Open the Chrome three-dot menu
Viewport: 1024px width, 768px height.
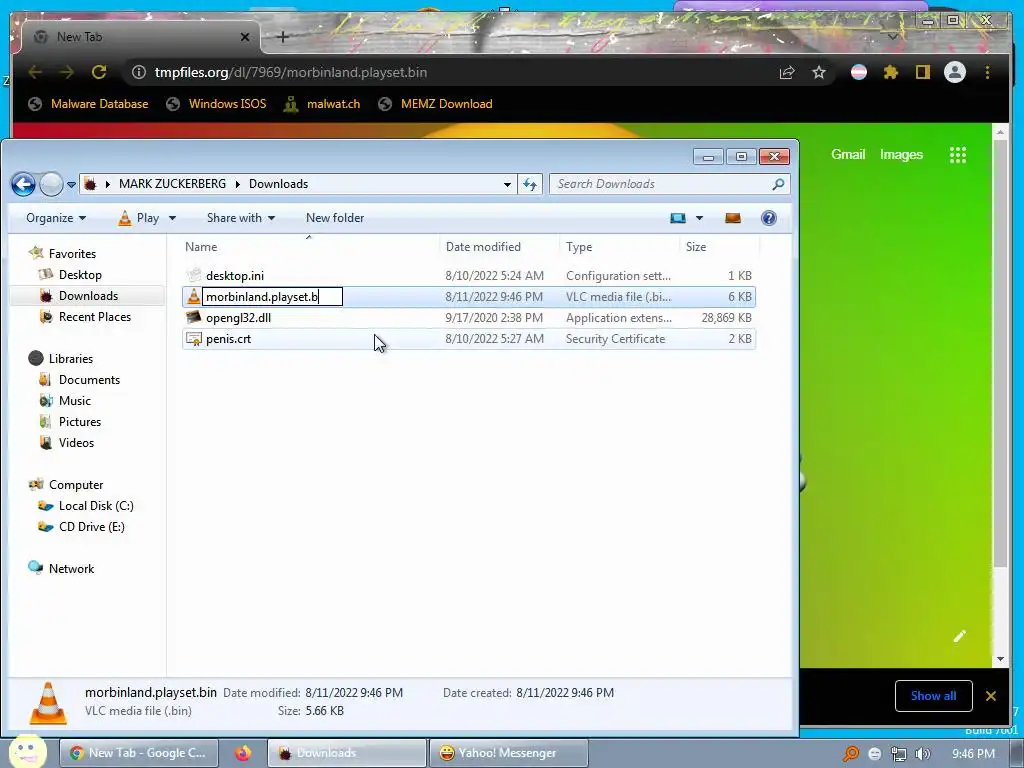(987, 72)
